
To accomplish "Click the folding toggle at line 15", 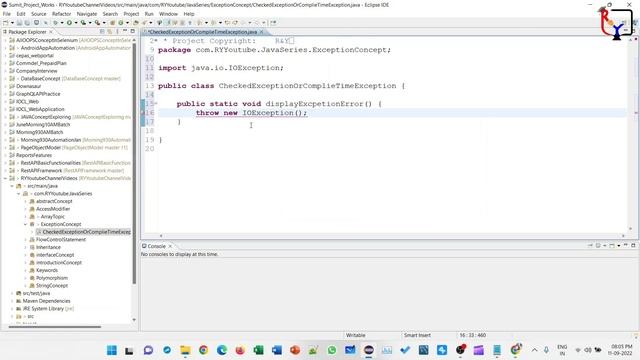I will tap(156, 104).
